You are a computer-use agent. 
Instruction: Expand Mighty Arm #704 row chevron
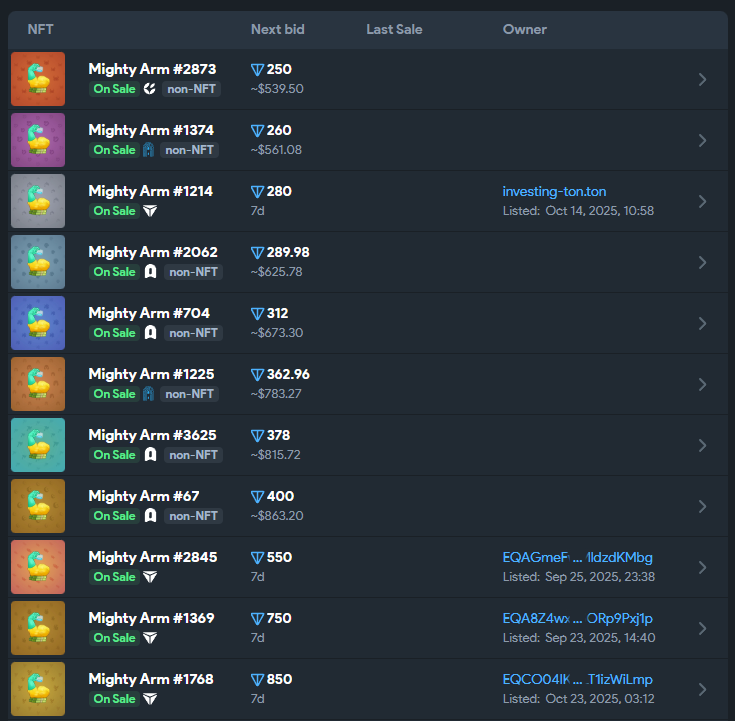[x=702, y=323]
